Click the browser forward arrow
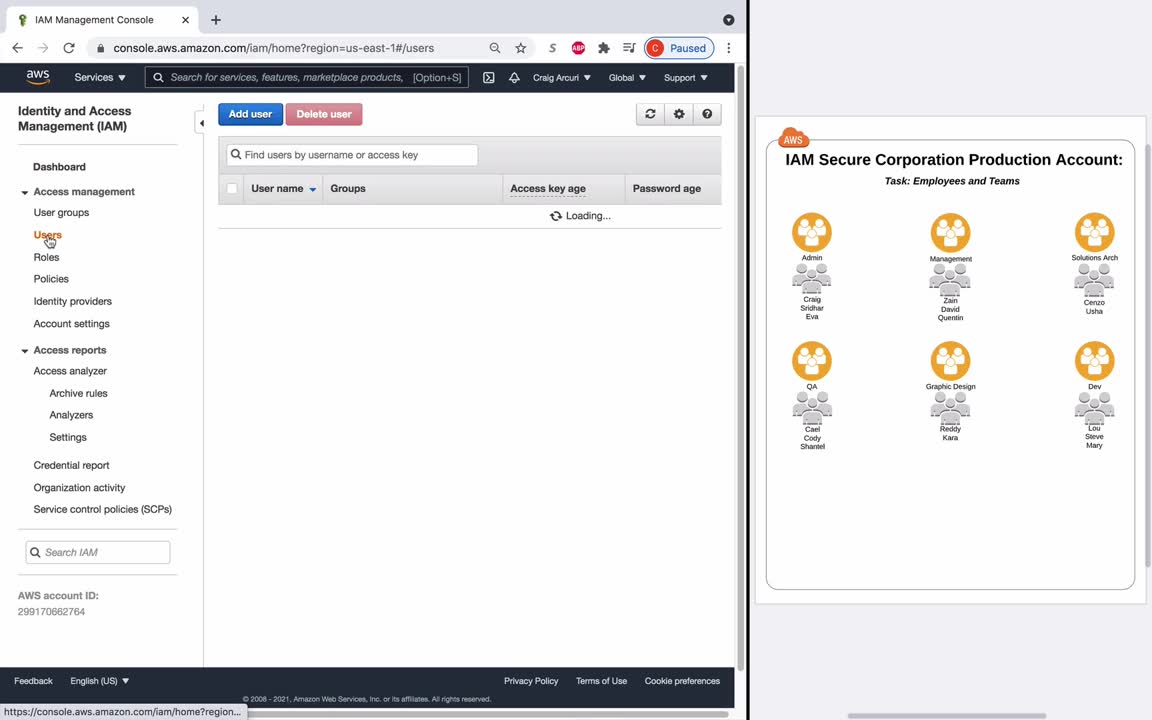The height and width of the screenshot is (720, 1152). pyautogui.click(x=43, y=48)
